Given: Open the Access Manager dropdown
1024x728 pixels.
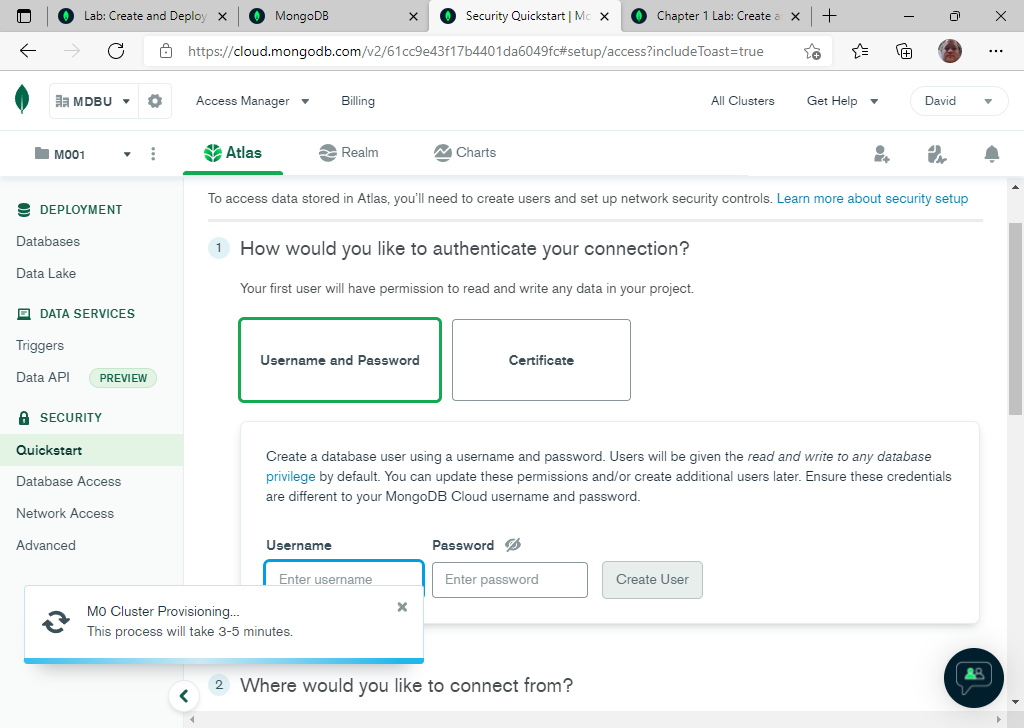Looking at the screenshot, I should pyautogui.click(x=252, y=101).
